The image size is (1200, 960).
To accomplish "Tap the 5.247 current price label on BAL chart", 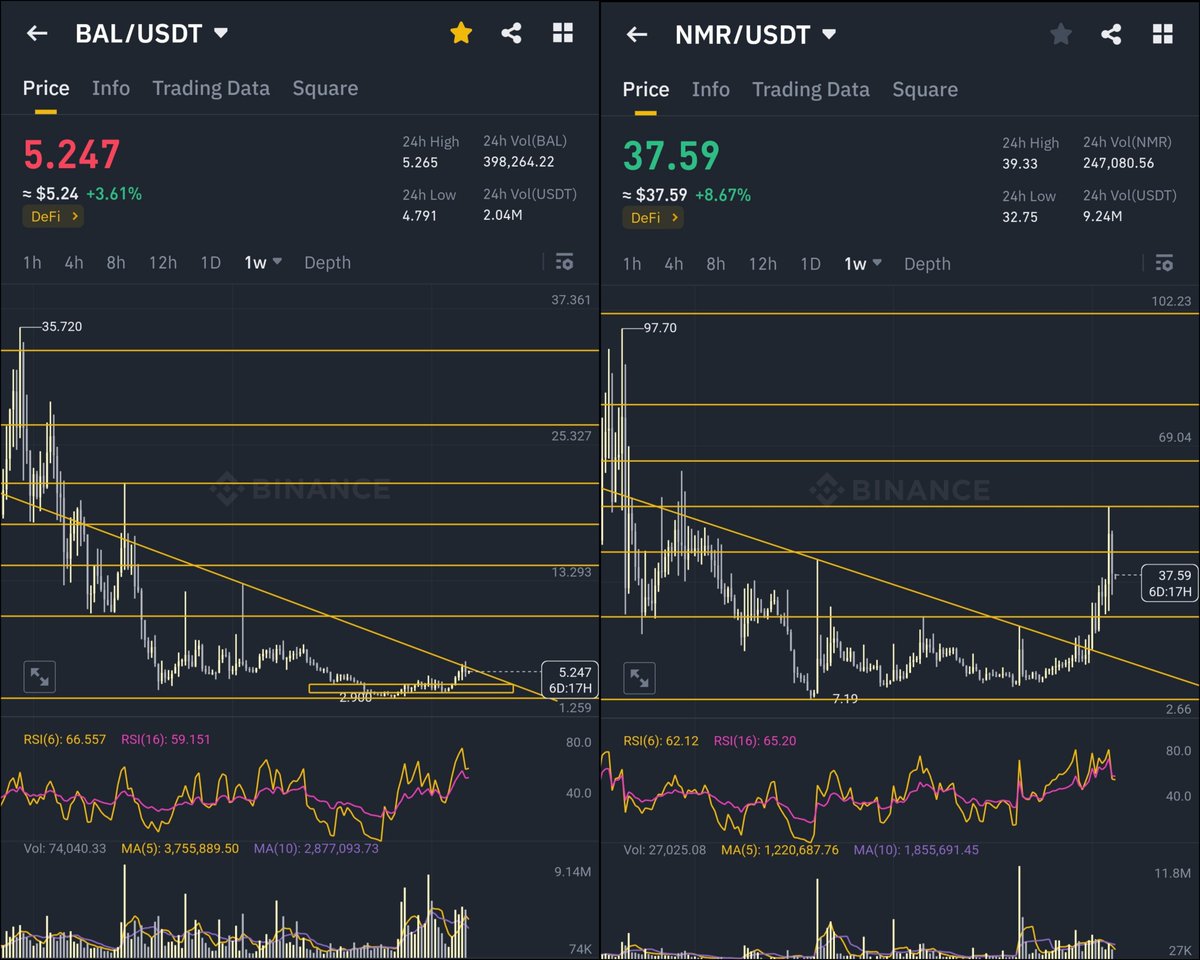I will (x=569, y=679).
